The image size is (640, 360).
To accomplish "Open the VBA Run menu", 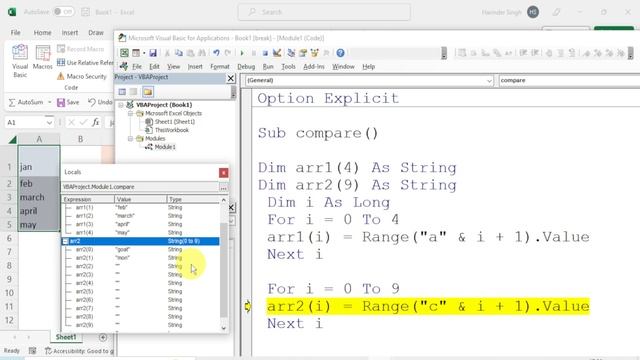I will point(268,67).
